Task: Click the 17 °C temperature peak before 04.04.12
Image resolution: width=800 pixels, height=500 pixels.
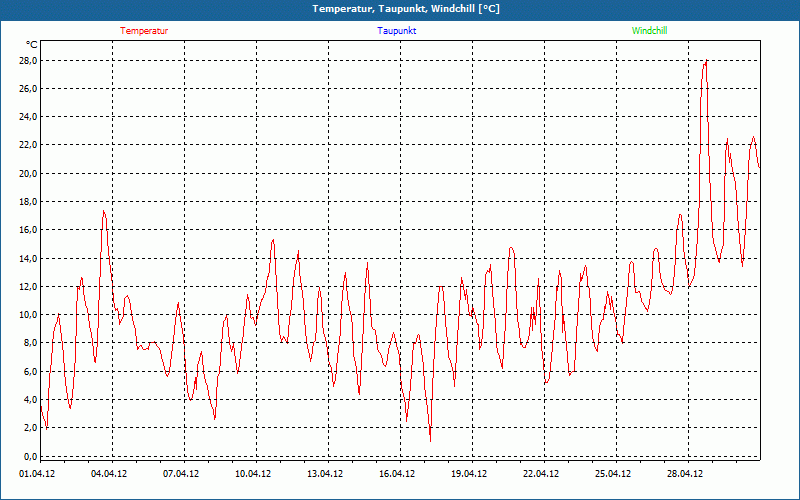Action: tap(104, 211)
